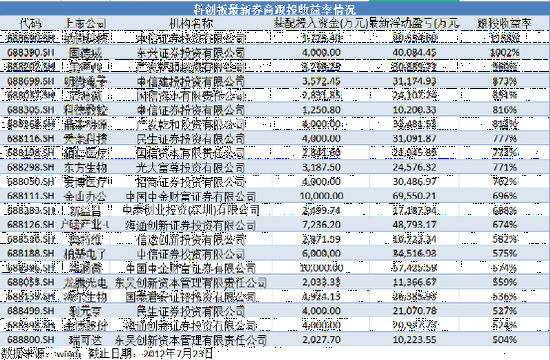The height and width of the screenshot is (360, 550).
Task: Select the 1002% return cell
Action: [504, 53]
